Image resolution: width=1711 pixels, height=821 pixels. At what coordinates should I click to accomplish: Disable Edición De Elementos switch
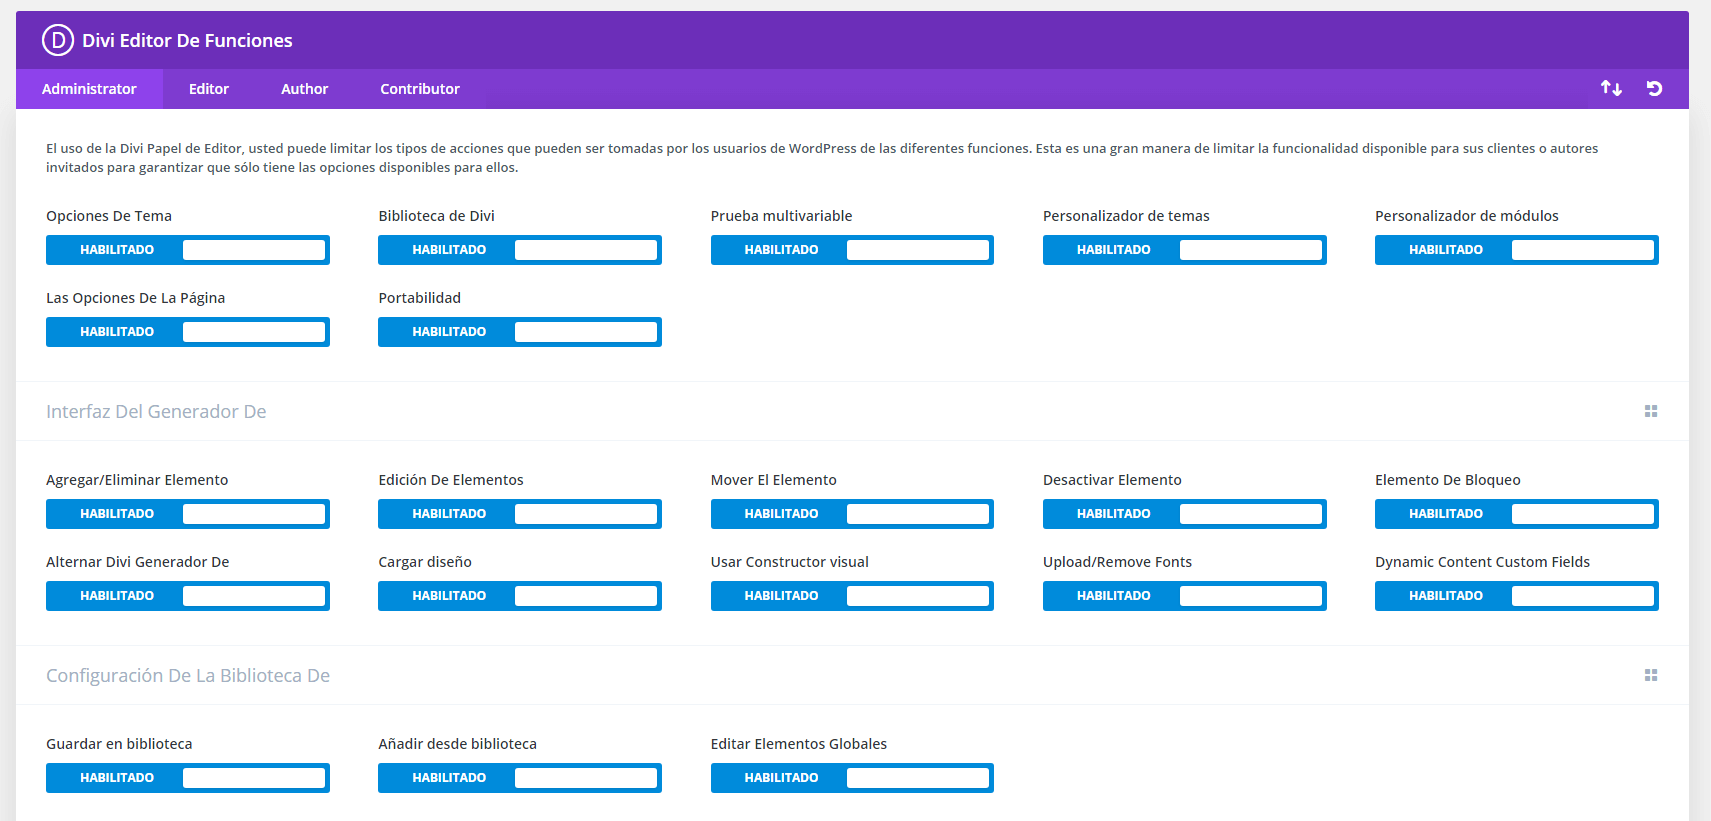tap(520, 514)
